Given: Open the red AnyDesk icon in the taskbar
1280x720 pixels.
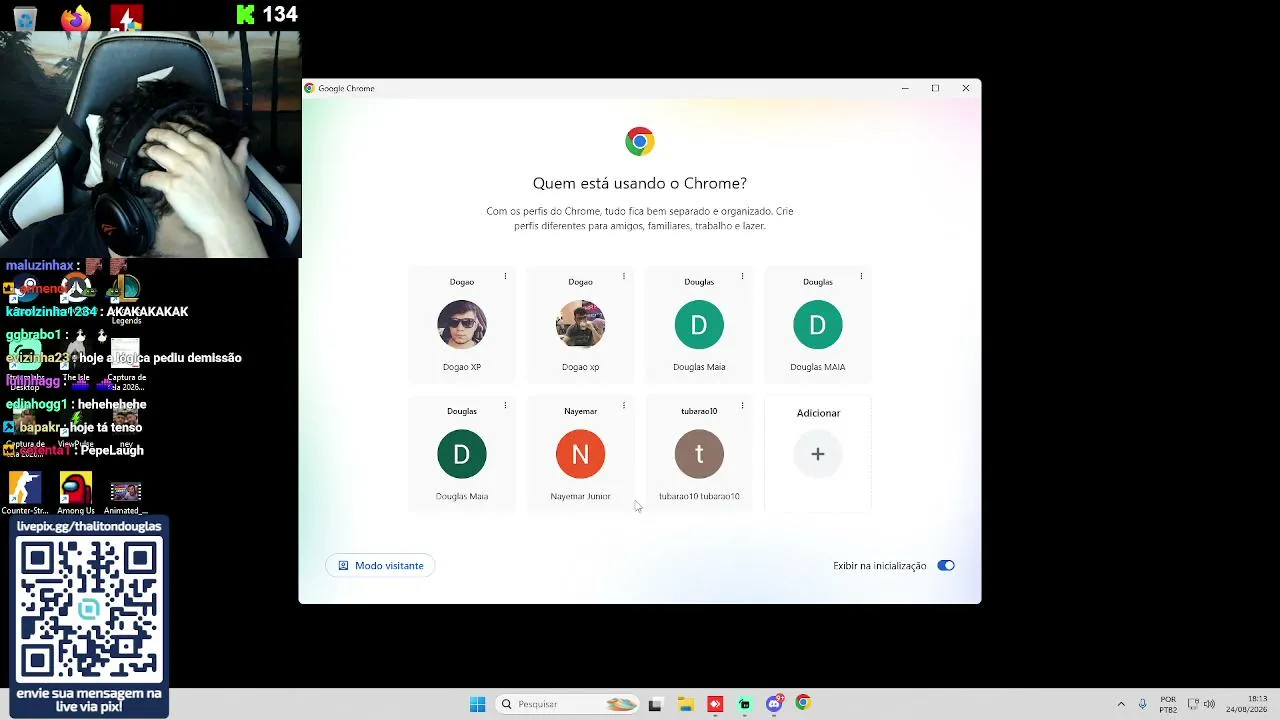Looking at the screenshot, I should [715, 704].
